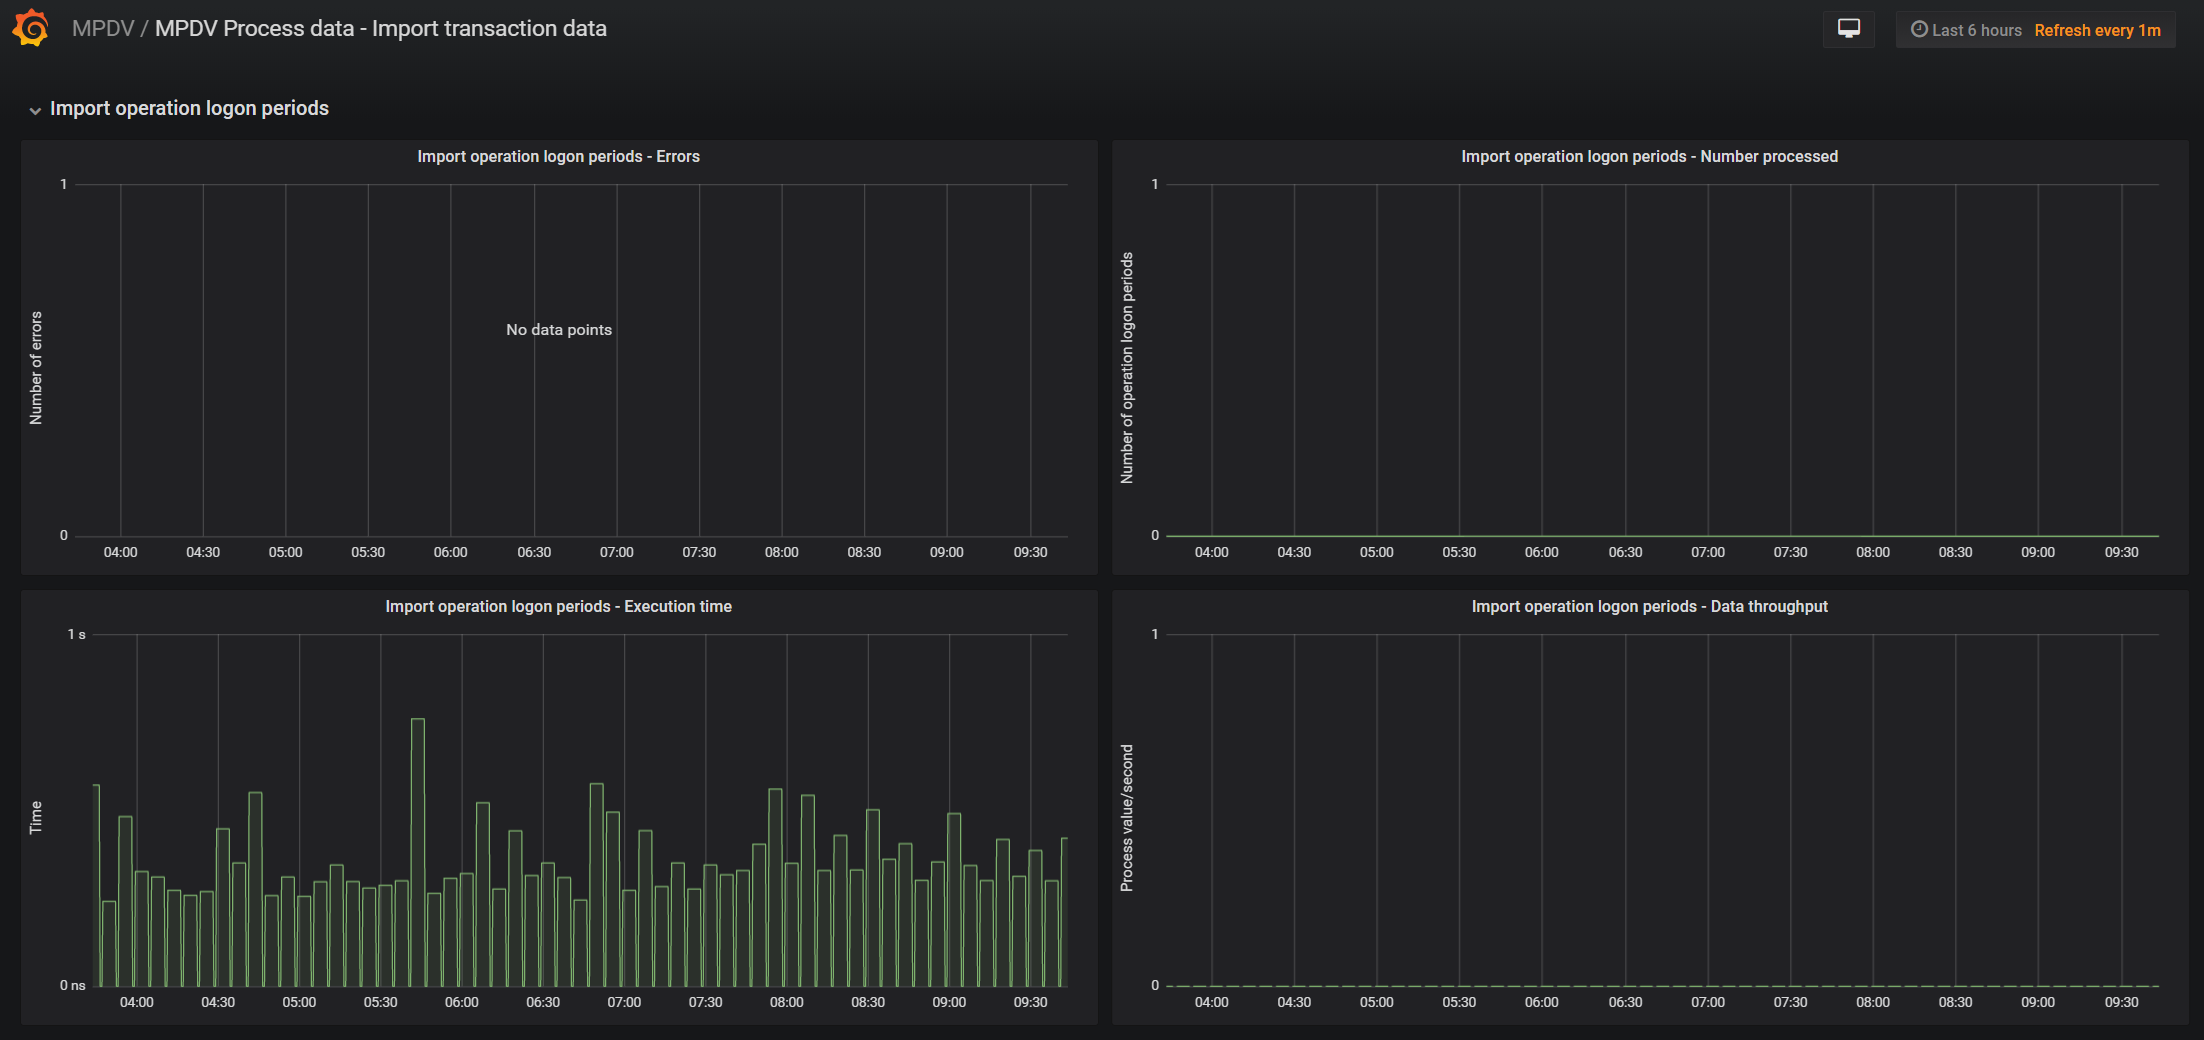Open dashboard title MPDV Process data search

381,28
